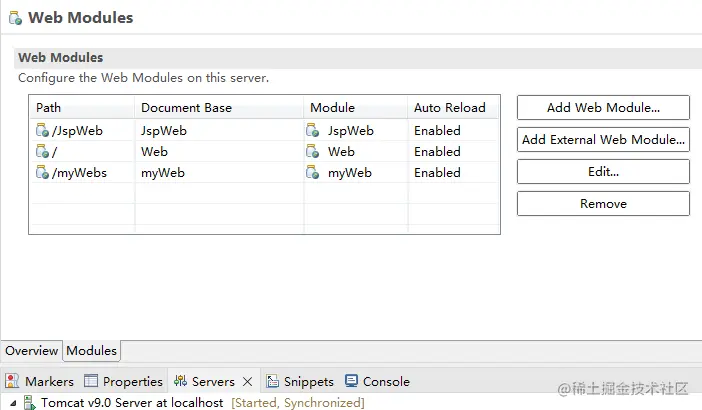Viewport: 702px width, 410px height.
Task: Open the Properties view tab
Action: [123, 381]
